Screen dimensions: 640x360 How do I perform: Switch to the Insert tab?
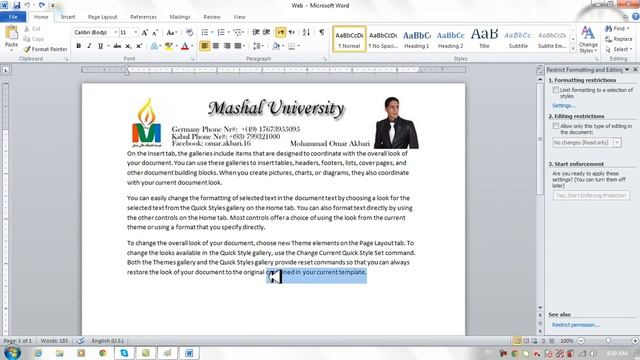[x=68, y=17]
